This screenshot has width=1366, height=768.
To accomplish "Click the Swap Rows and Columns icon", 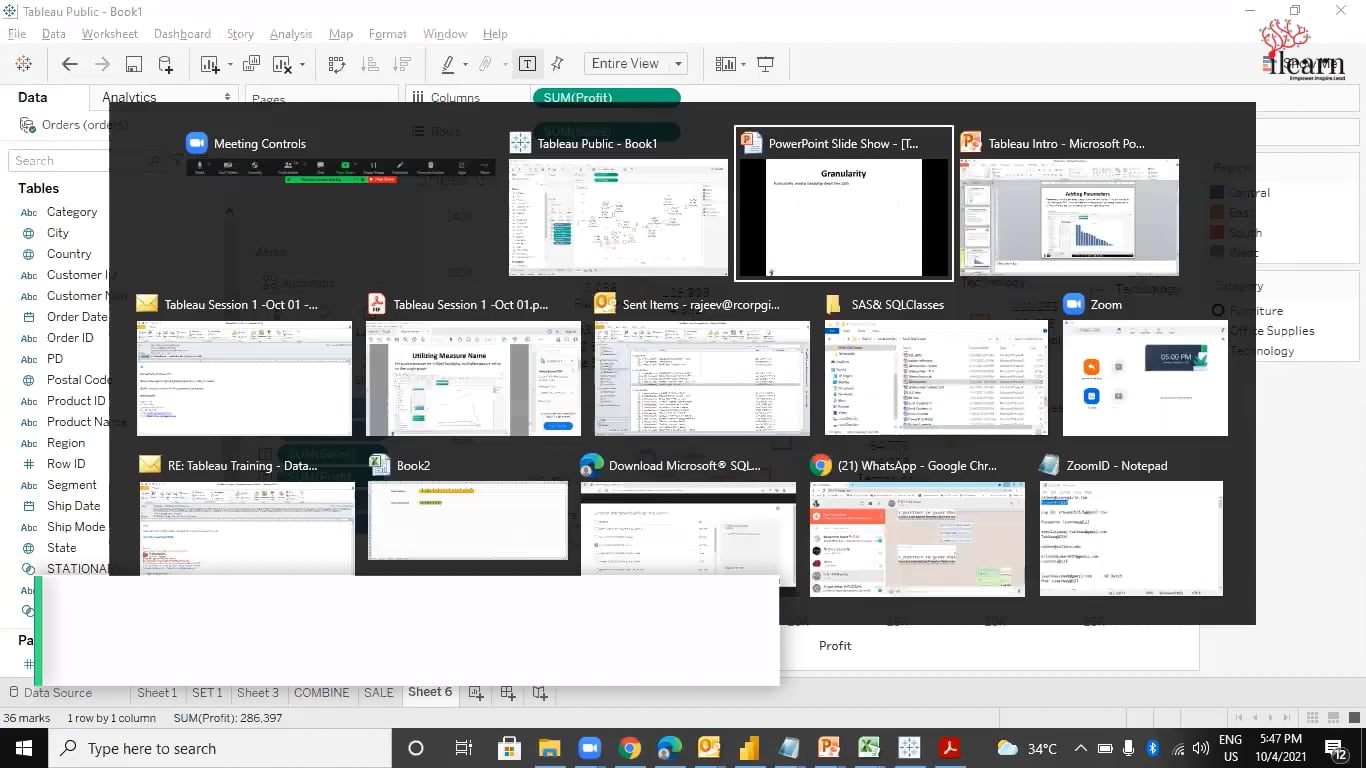I will point(337,64).
